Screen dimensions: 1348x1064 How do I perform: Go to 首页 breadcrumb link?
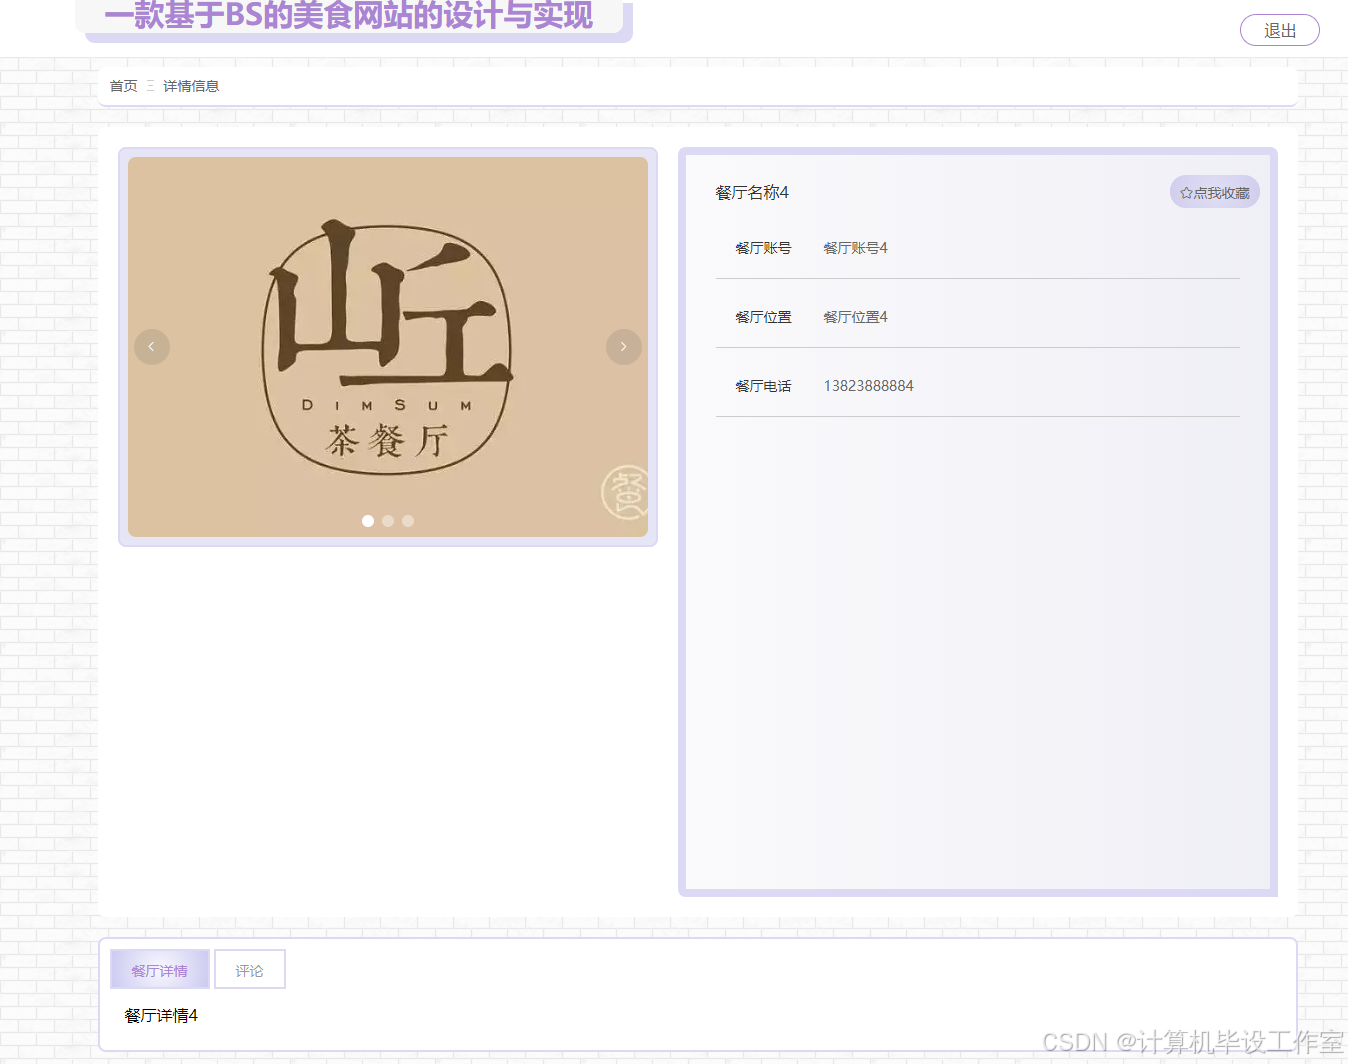[x=124, y=86]
